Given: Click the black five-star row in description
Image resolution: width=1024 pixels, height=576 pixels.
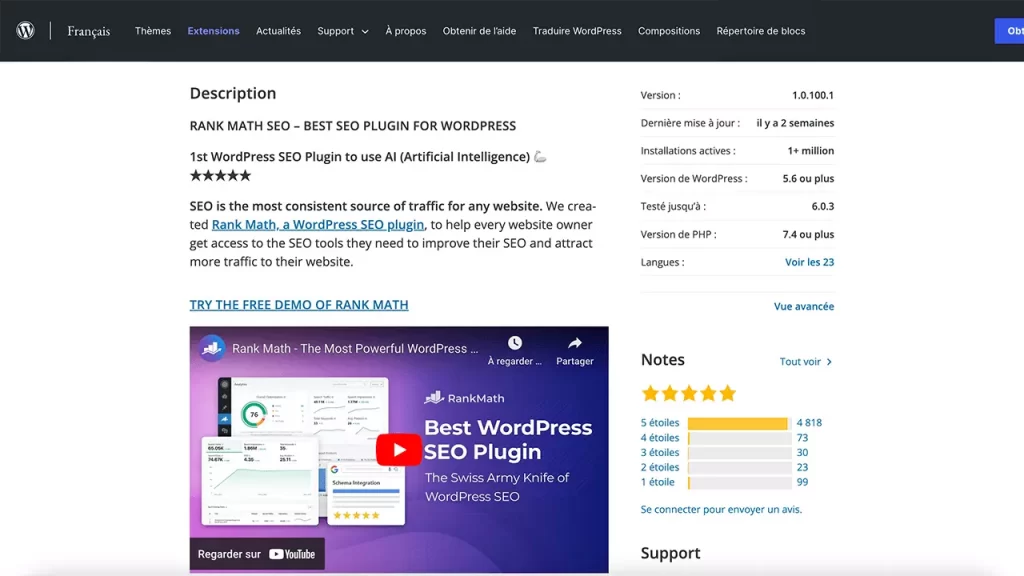Looking at the screenshot, I should (220, 176).
